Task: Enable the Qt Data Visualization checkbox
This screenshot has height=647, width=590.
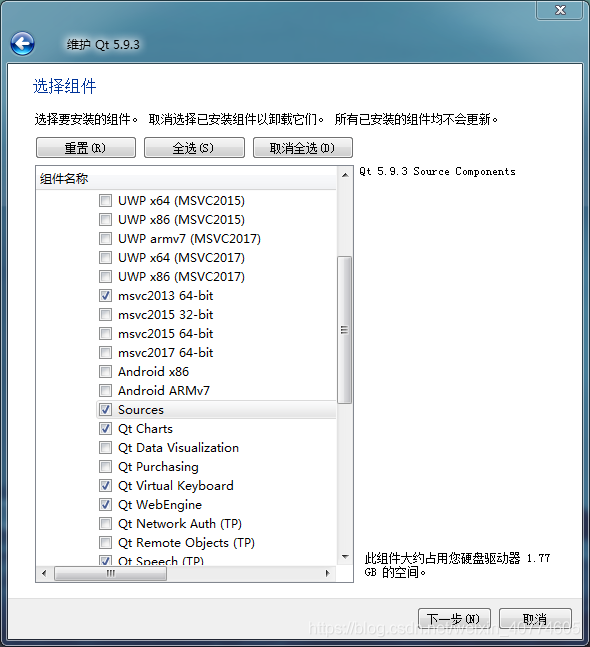Action: tap(106, 448)
